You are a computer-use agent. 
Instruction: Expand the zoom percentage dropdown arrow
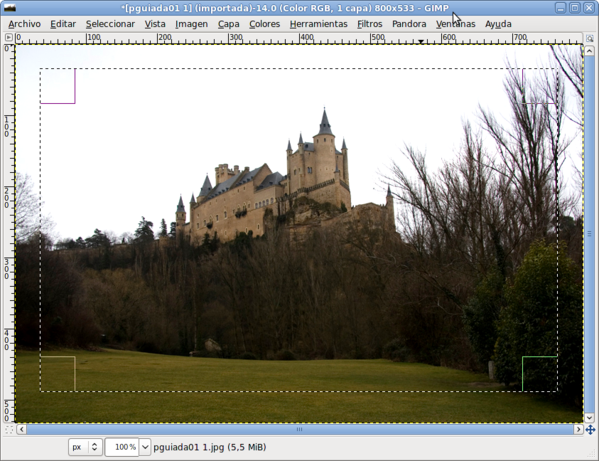pyautogui.click(x=145, y=447)
